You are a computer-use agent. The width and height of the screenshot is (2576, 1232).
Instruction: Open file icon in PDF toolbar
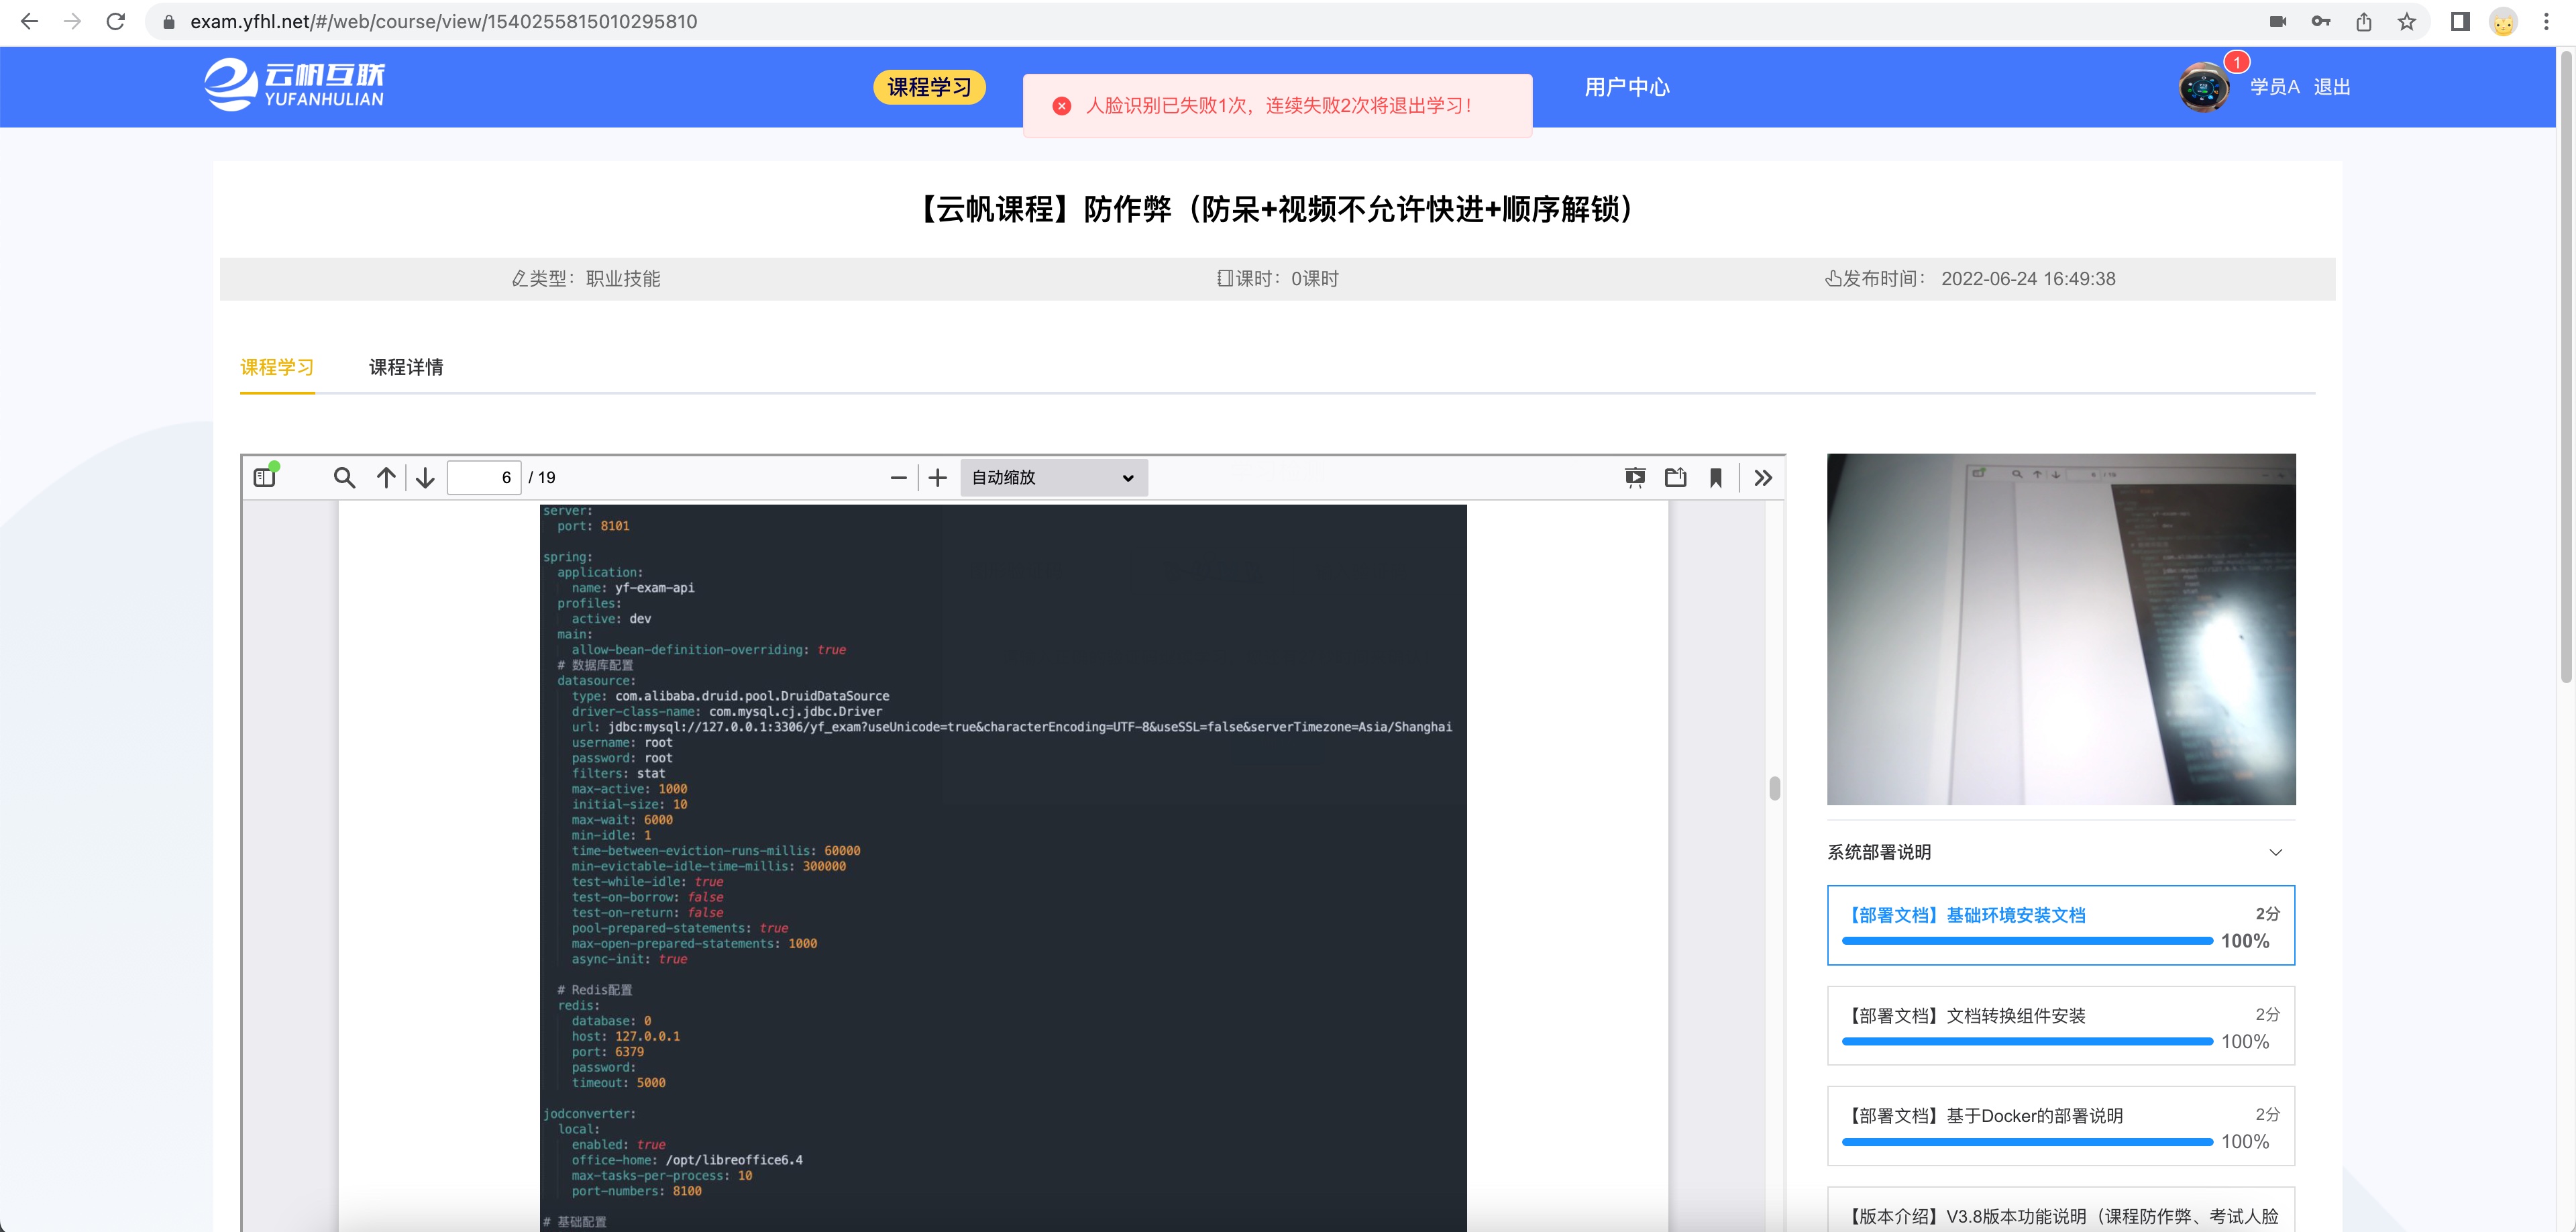(x=1675, y=478)
